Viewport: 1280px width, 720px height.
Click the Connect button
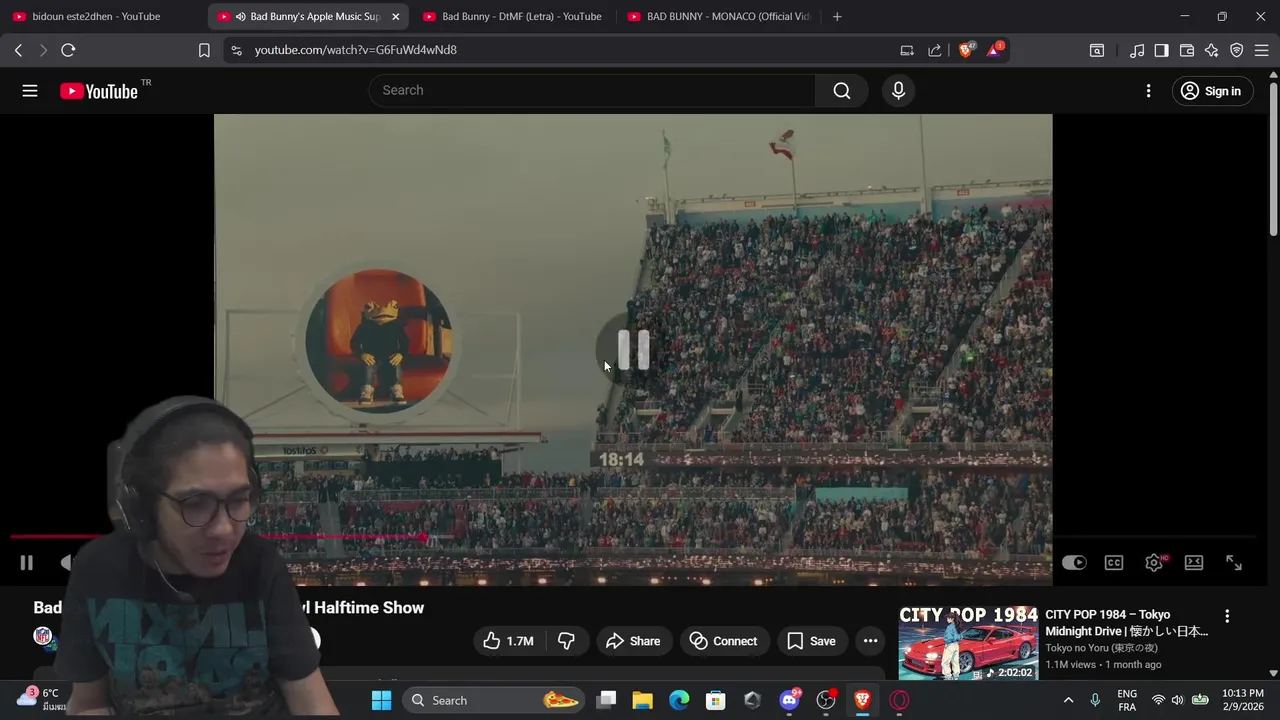[x=723, y=641]
